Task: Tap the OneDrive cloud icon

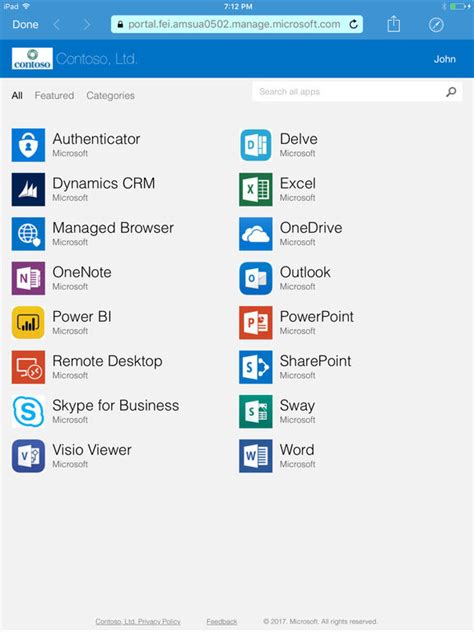Action: (x=256, y=234)
